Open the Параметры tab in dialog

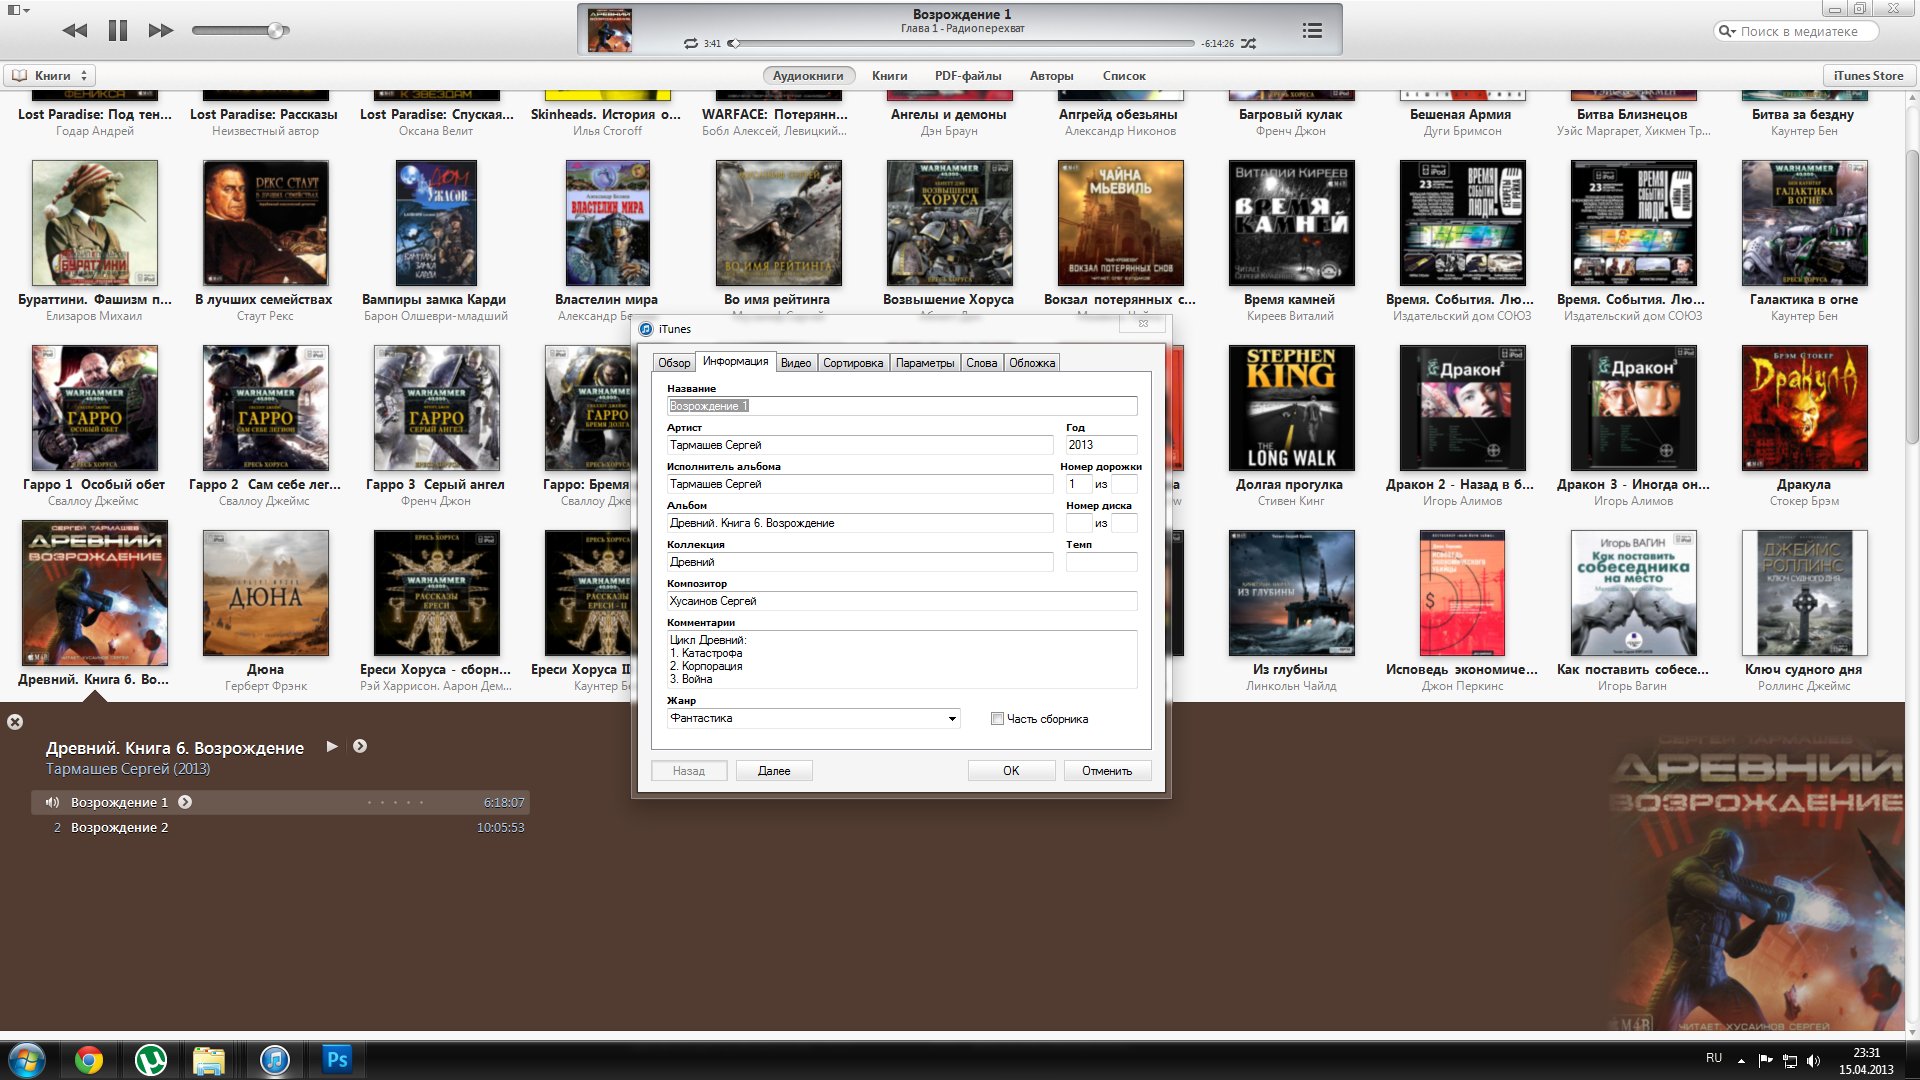click(x=925, y=363)
